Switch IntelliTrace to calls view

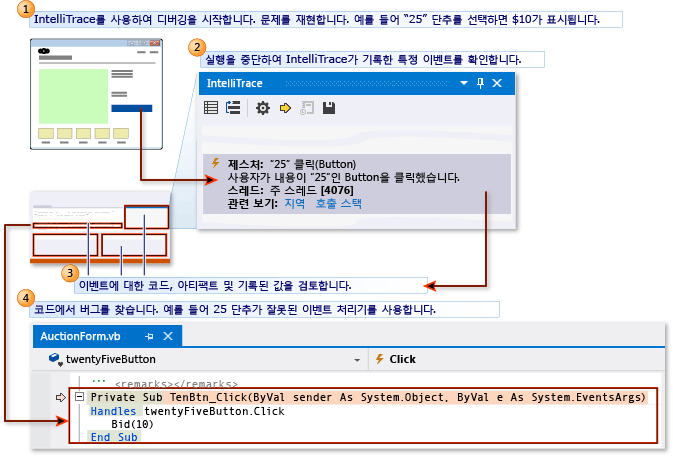pyautogui.click(x=233, y=107)
